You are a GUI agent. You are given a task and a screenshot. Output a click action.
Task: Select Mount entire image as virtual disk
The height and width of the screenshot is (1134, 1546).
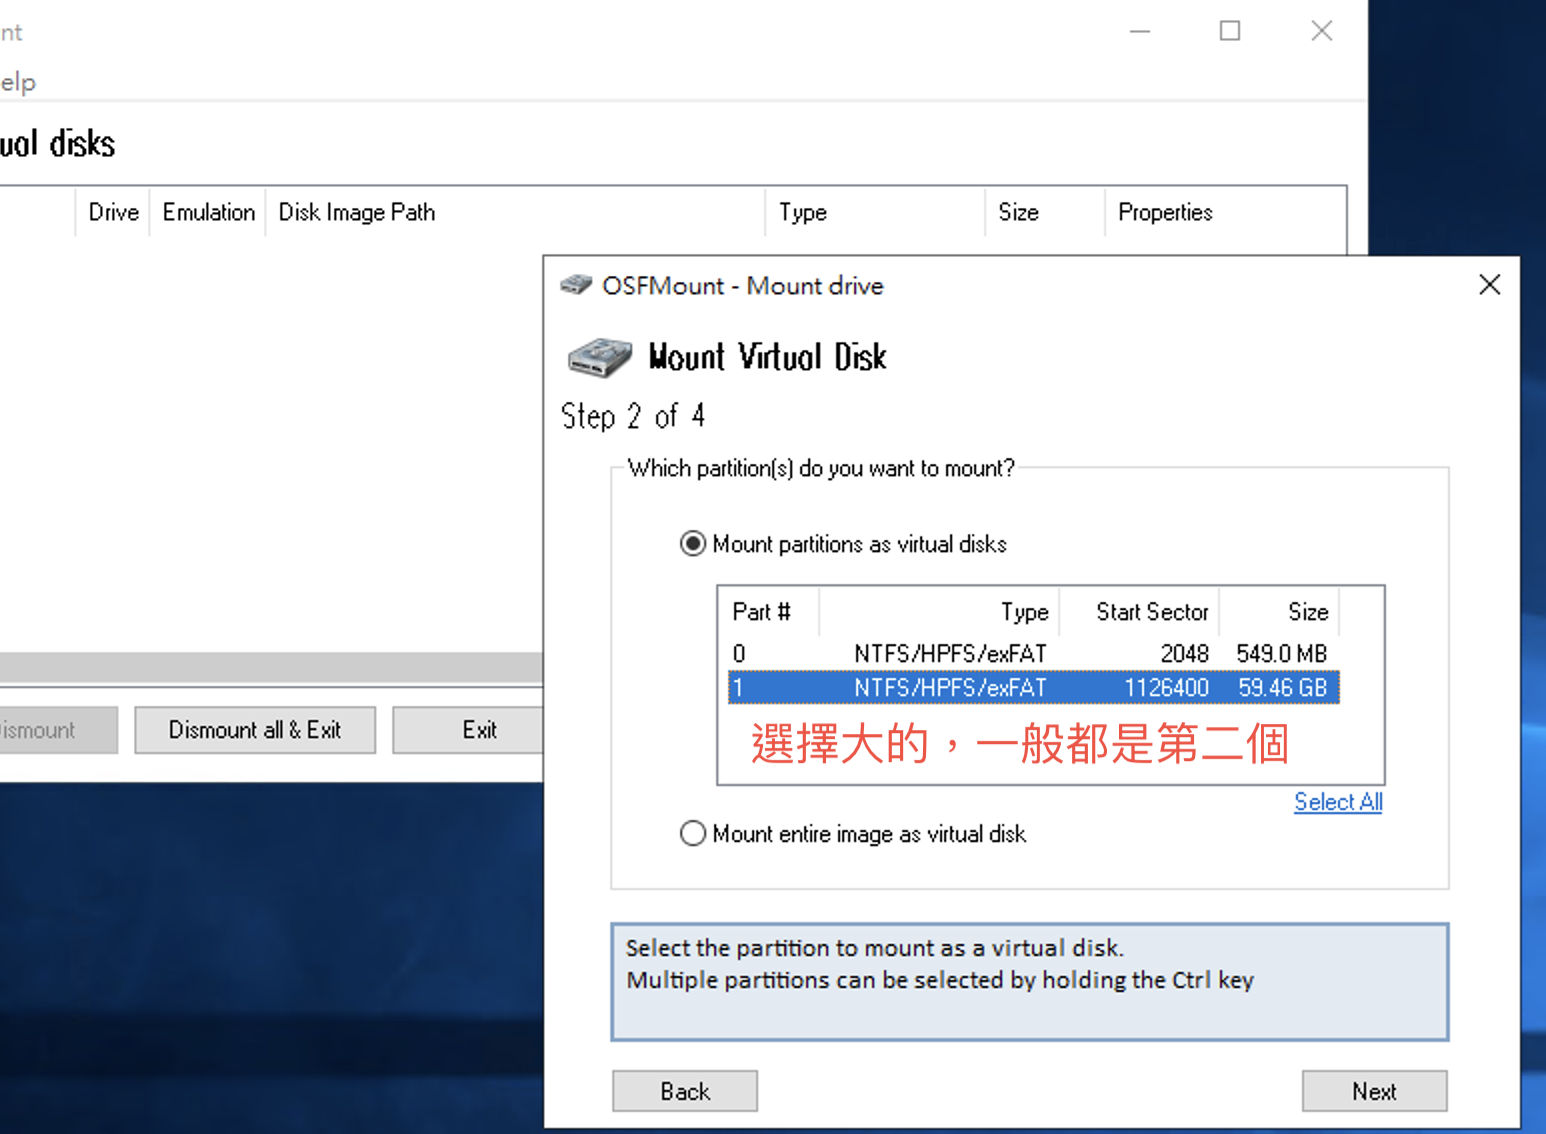coord(692,834)
